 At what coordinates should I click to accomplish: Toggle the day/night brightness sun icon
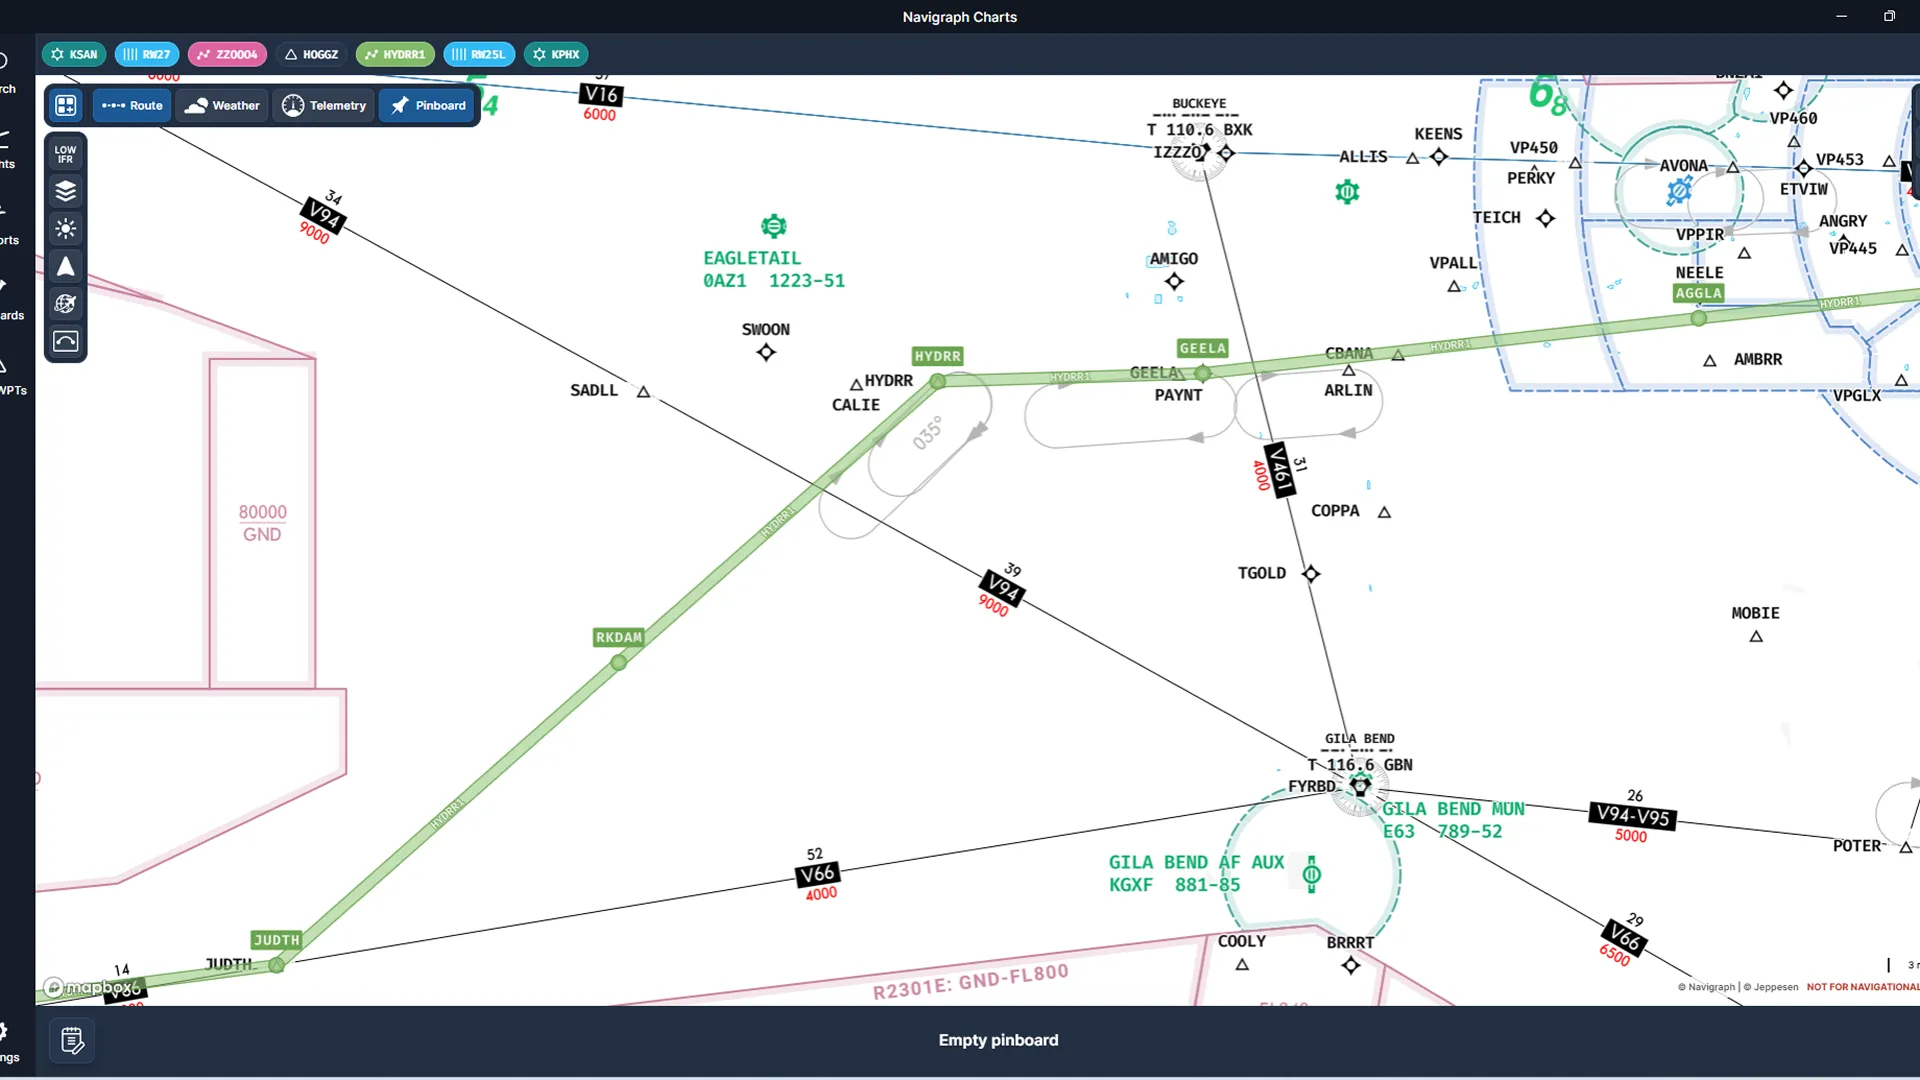[x=66, y=229]
